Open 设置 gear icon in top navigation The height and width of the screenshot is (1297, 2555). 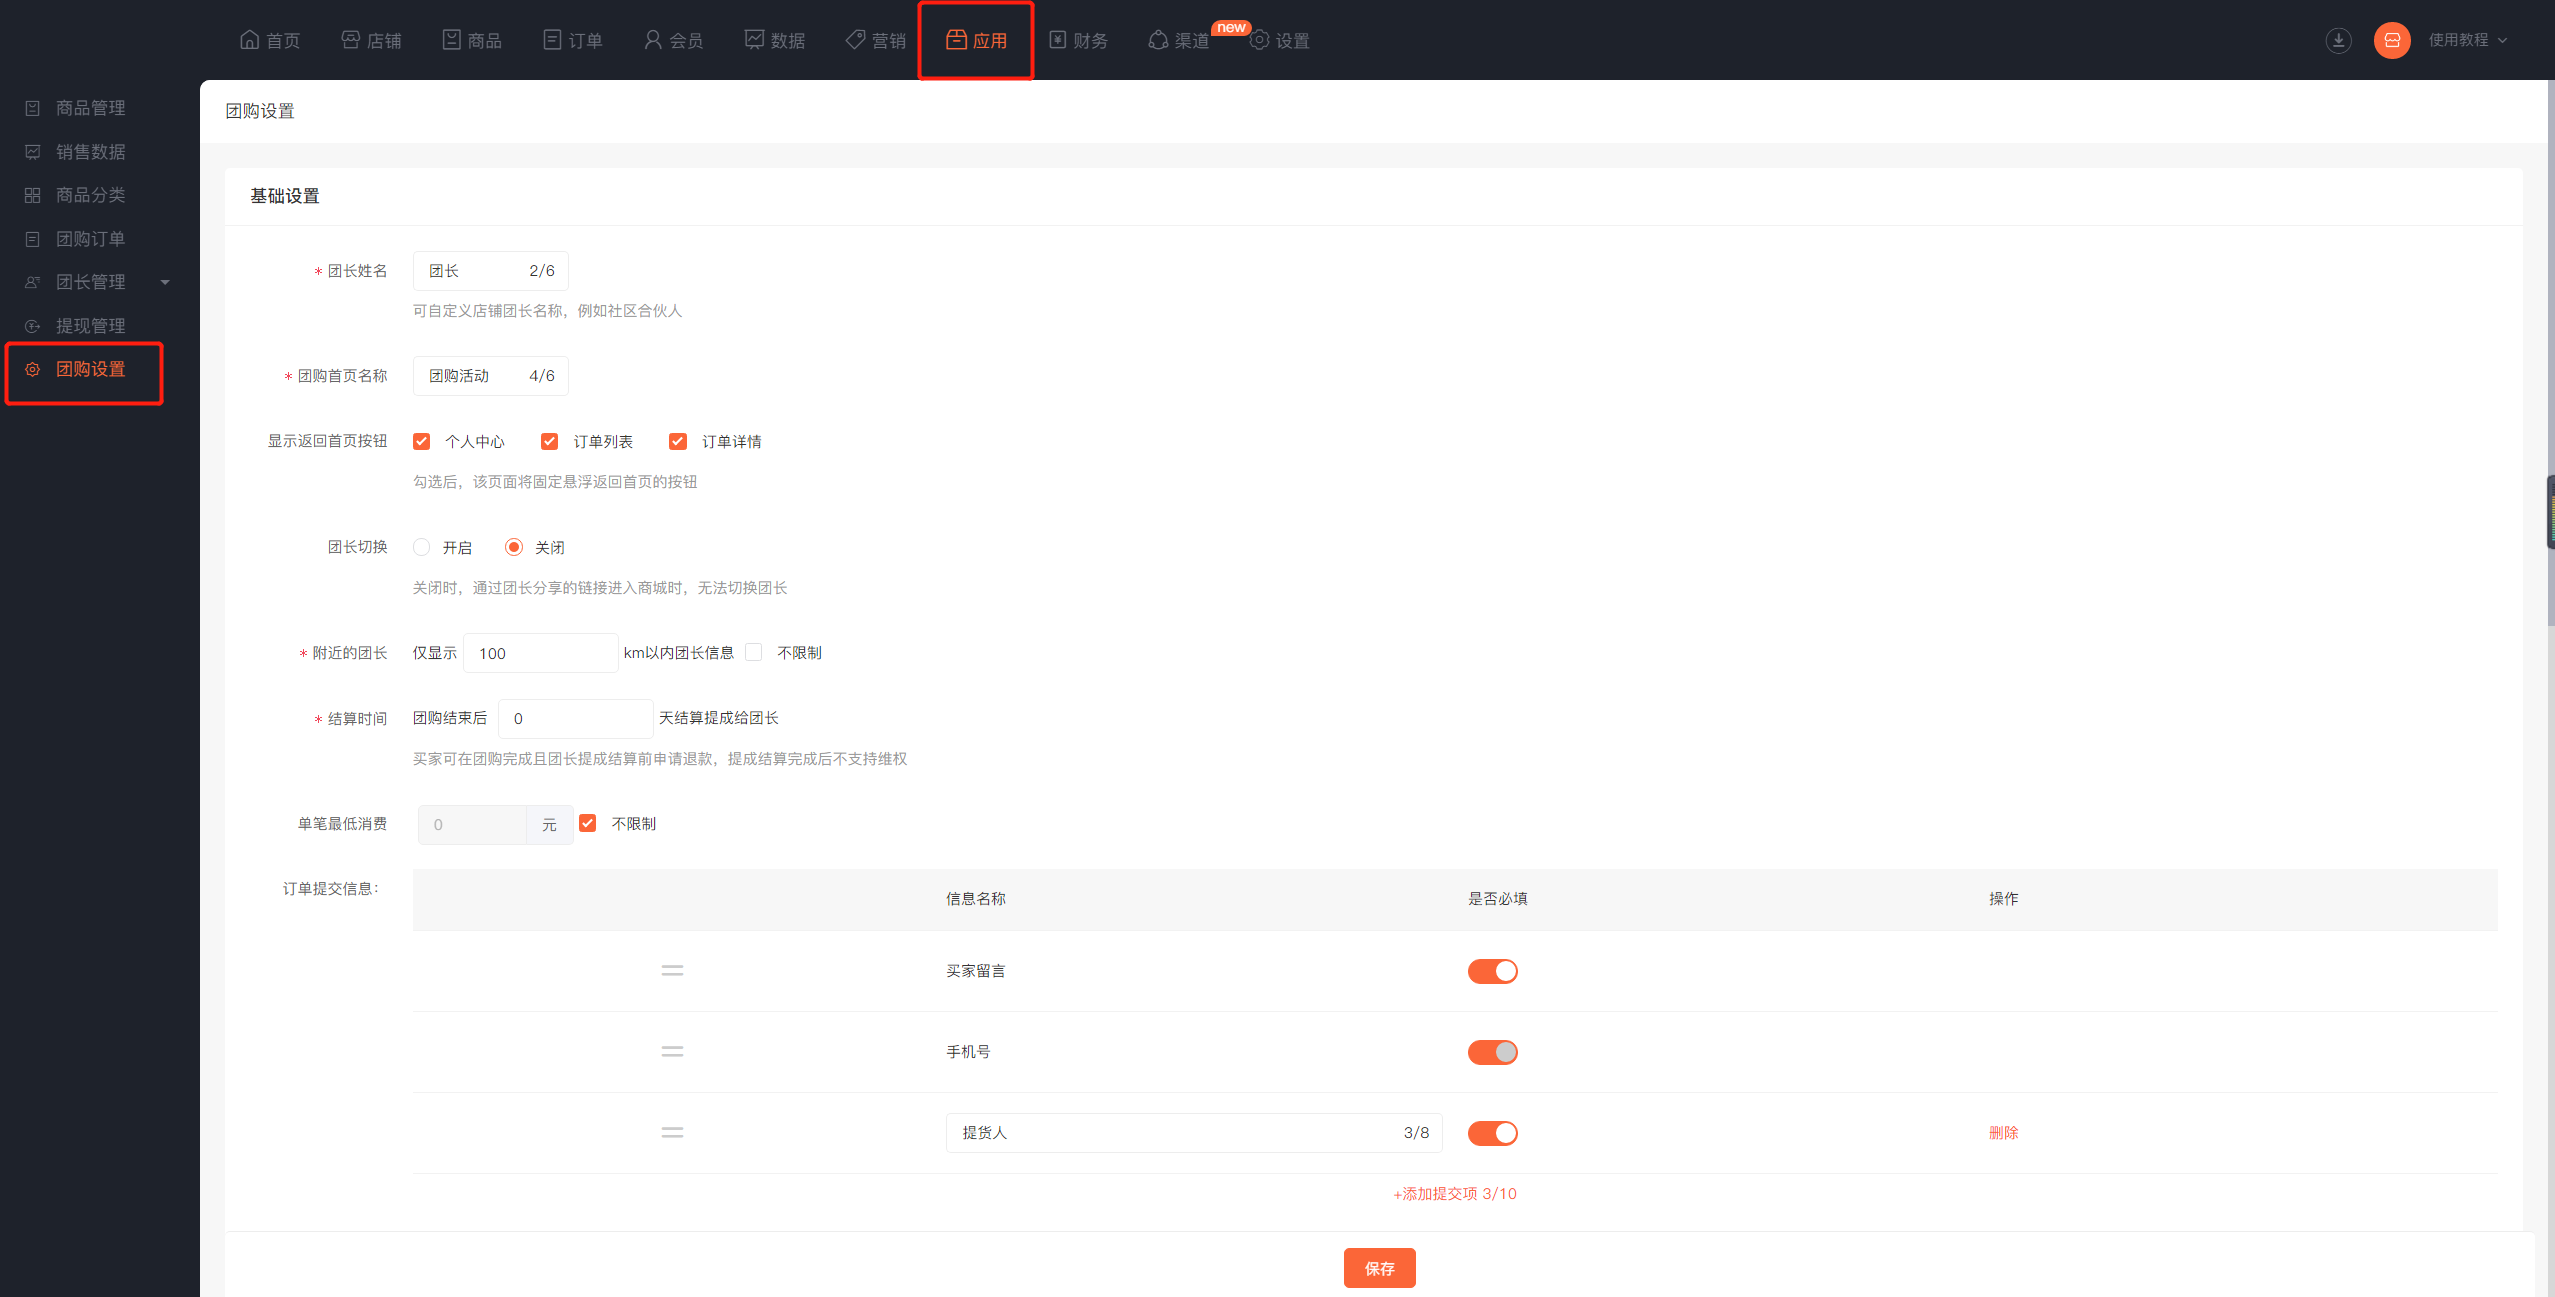tap(1259, 40)
